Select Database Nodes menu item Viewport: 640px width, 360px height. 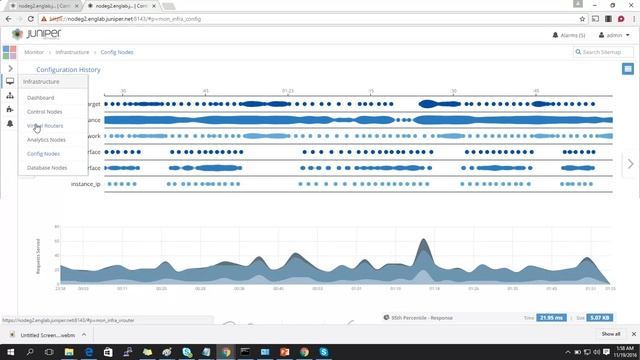[47, 168]
